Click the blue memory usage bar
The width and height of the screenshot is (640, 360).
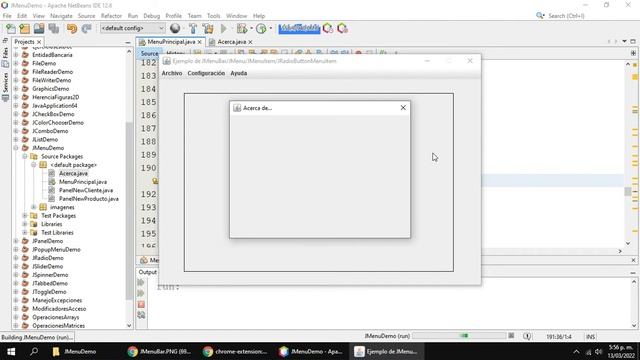[299, 28]
